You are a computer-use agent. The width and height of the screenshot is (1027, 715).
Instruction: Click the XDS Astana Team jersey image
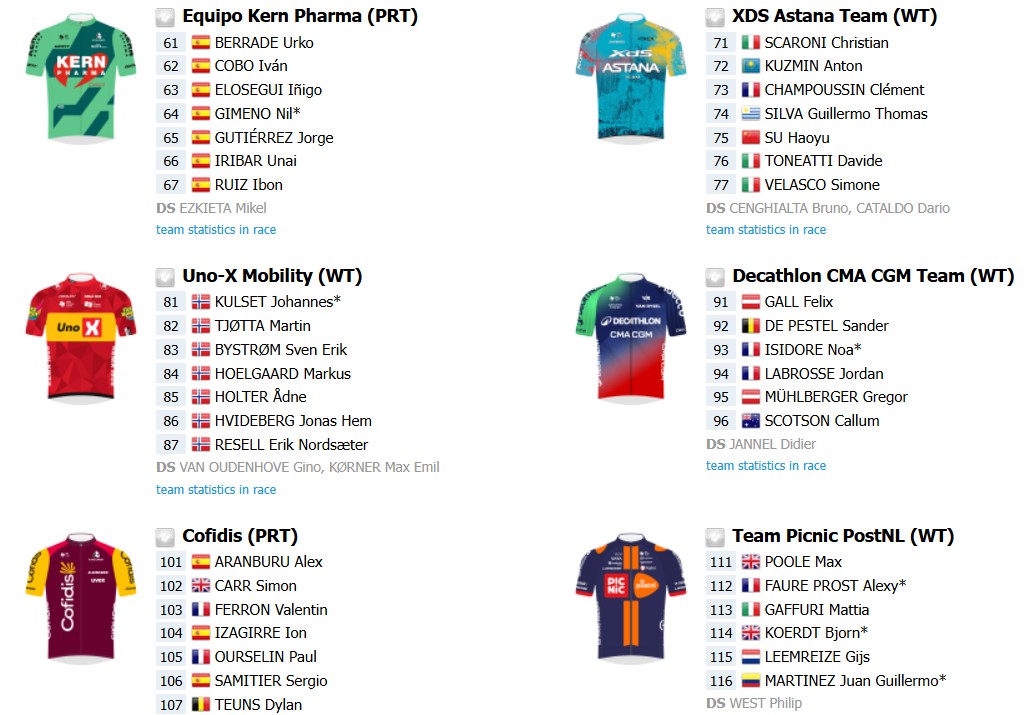pos(631,78)
